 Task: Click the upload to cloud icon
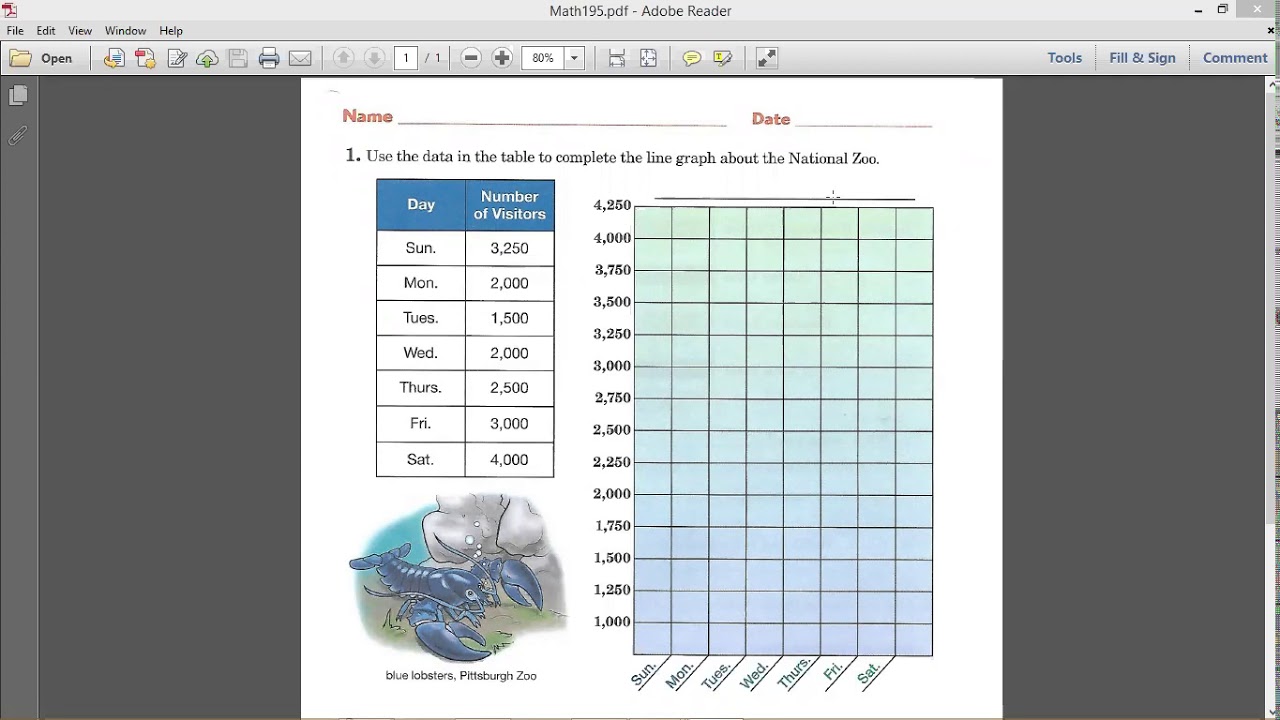point(207,58)
